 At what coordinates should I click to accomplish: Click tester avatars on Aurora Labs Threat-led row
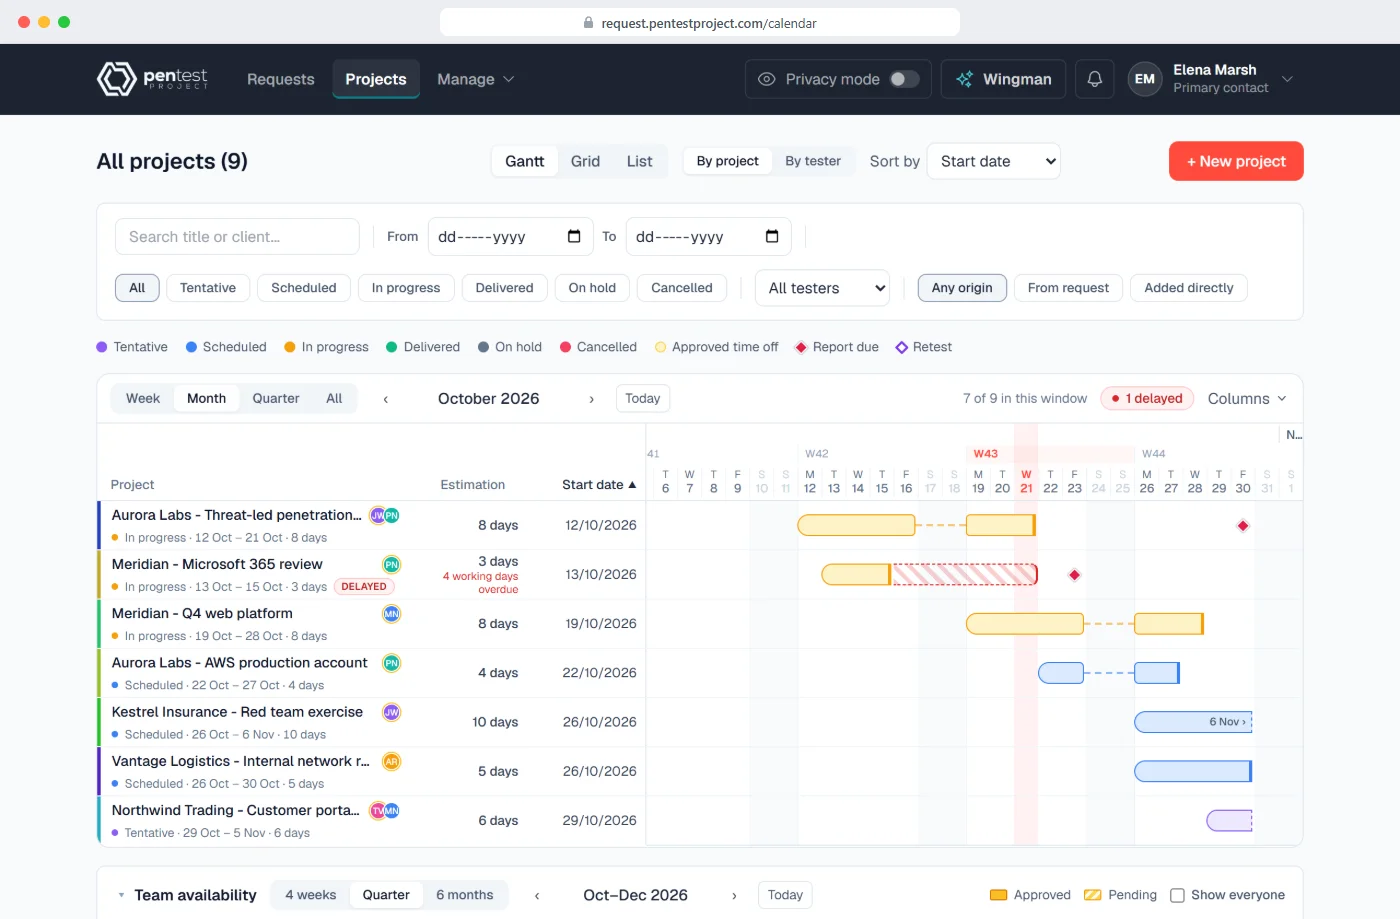click(x=385, y=516)
